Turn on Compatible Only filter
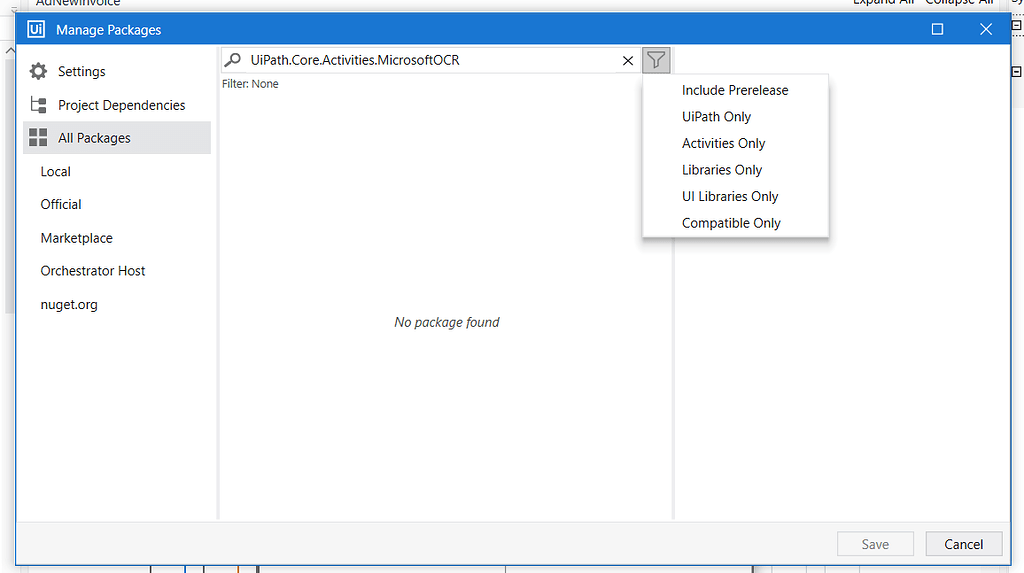The width and height of the screenshot is (1024, 573). tap(735, 223)
